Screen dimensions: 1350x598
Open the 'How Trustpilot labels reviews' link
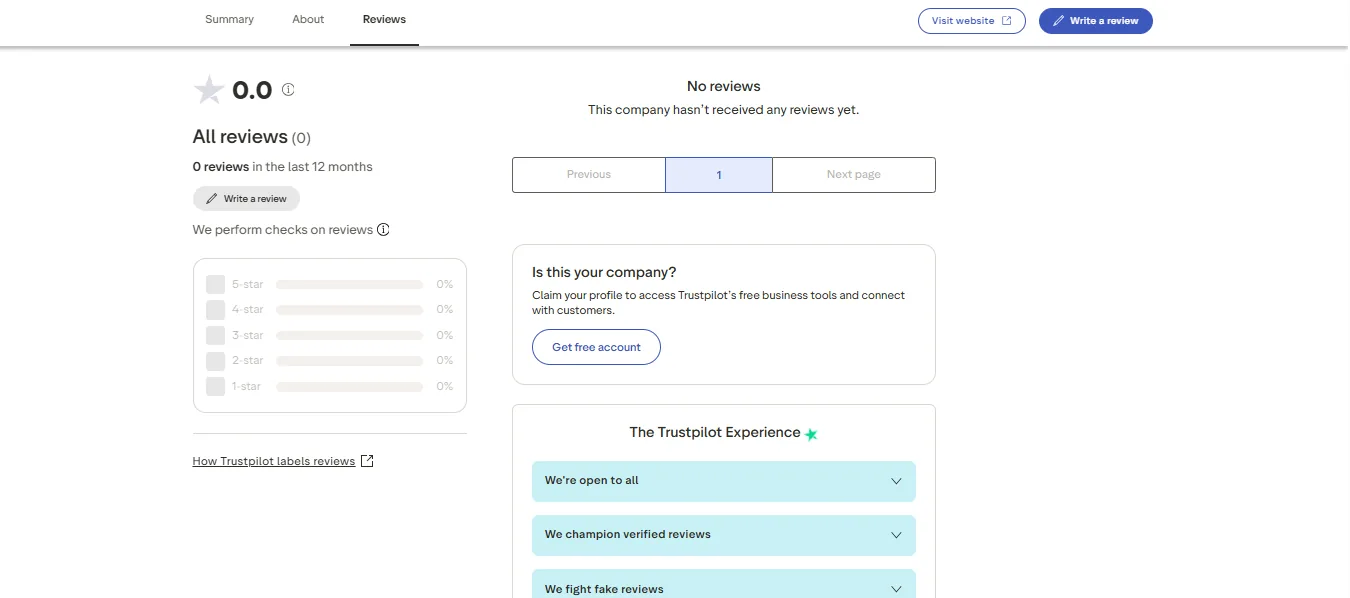274,461
